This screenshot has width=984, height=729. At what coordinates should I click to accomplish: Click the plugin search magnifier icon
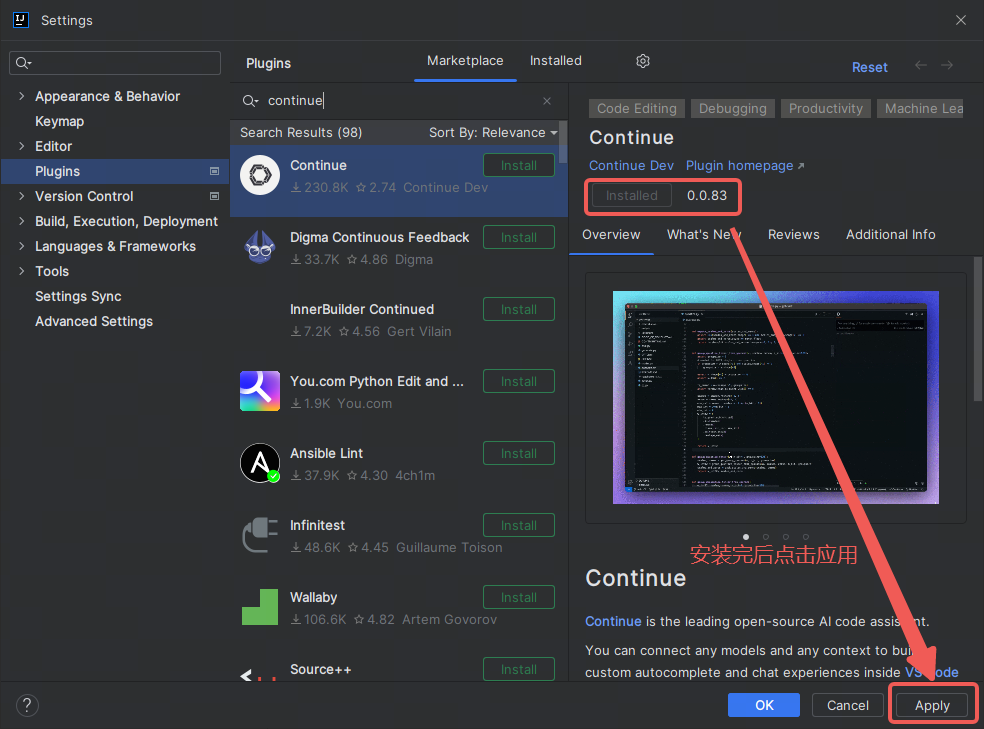[x=250, y=101]
